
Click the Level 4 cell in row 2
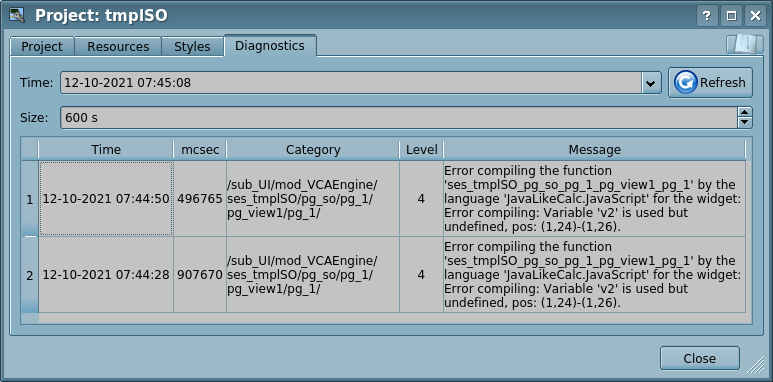click(x=422, y=275)
